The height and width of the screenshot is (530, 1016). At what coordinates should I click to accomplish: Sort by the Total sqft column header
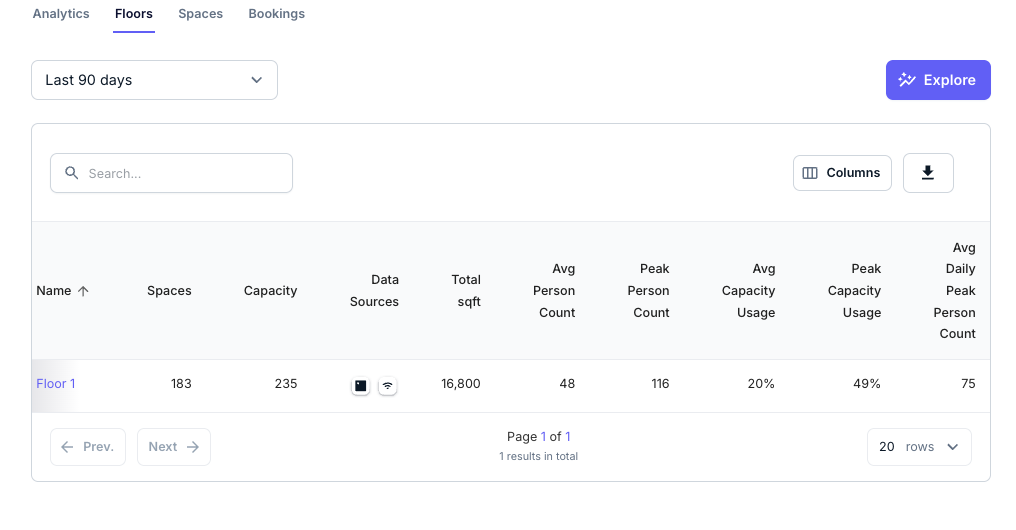pyautogui.click(x=465, y=291)
